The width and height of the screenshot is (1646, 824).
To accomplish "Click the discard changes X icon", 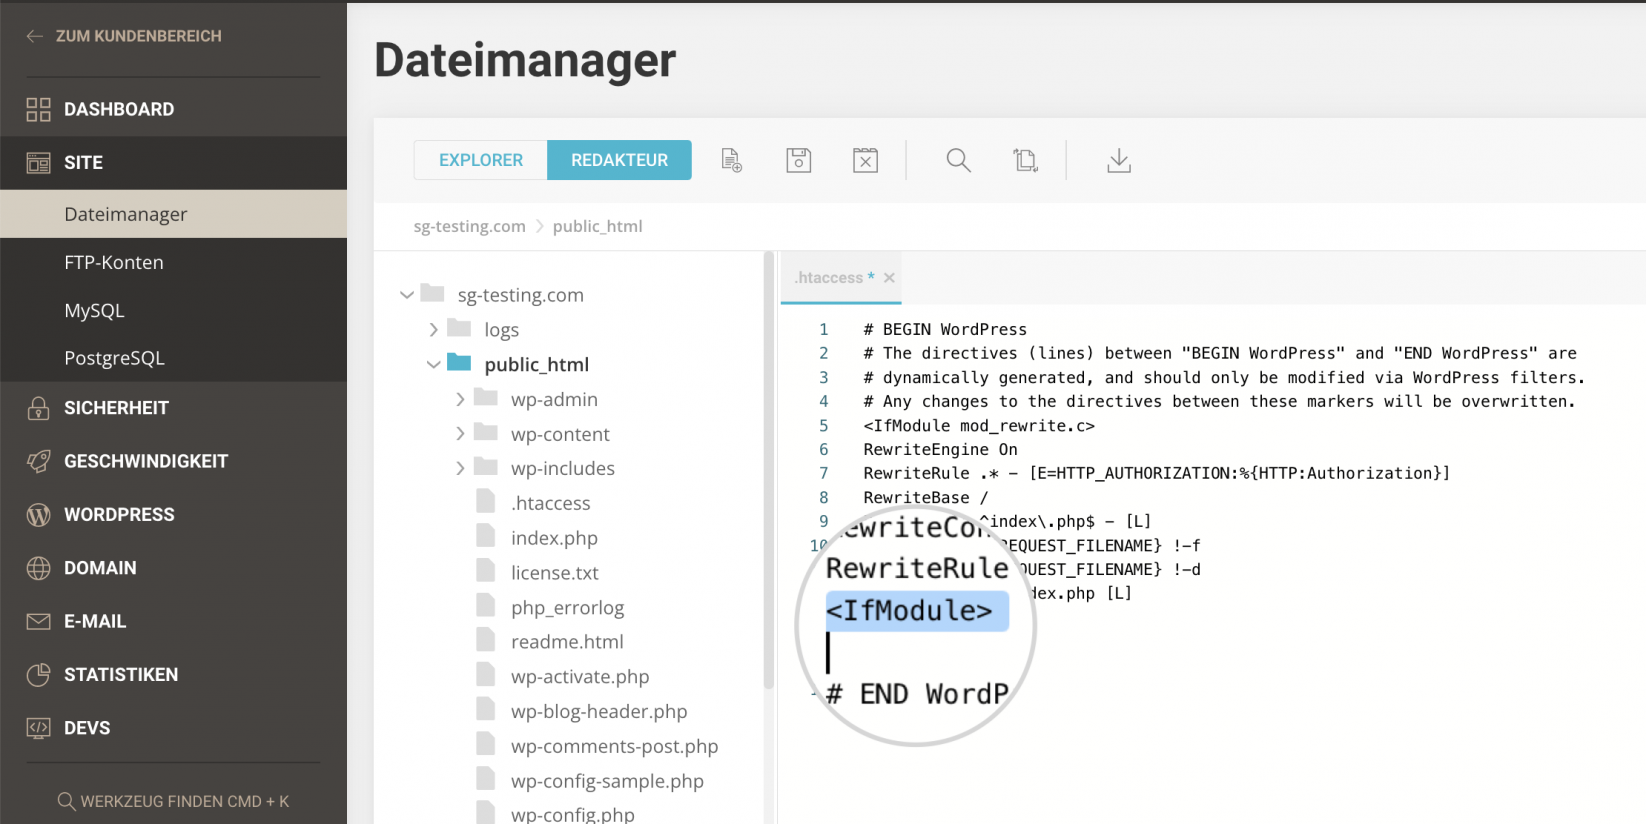I will [865, 160].
